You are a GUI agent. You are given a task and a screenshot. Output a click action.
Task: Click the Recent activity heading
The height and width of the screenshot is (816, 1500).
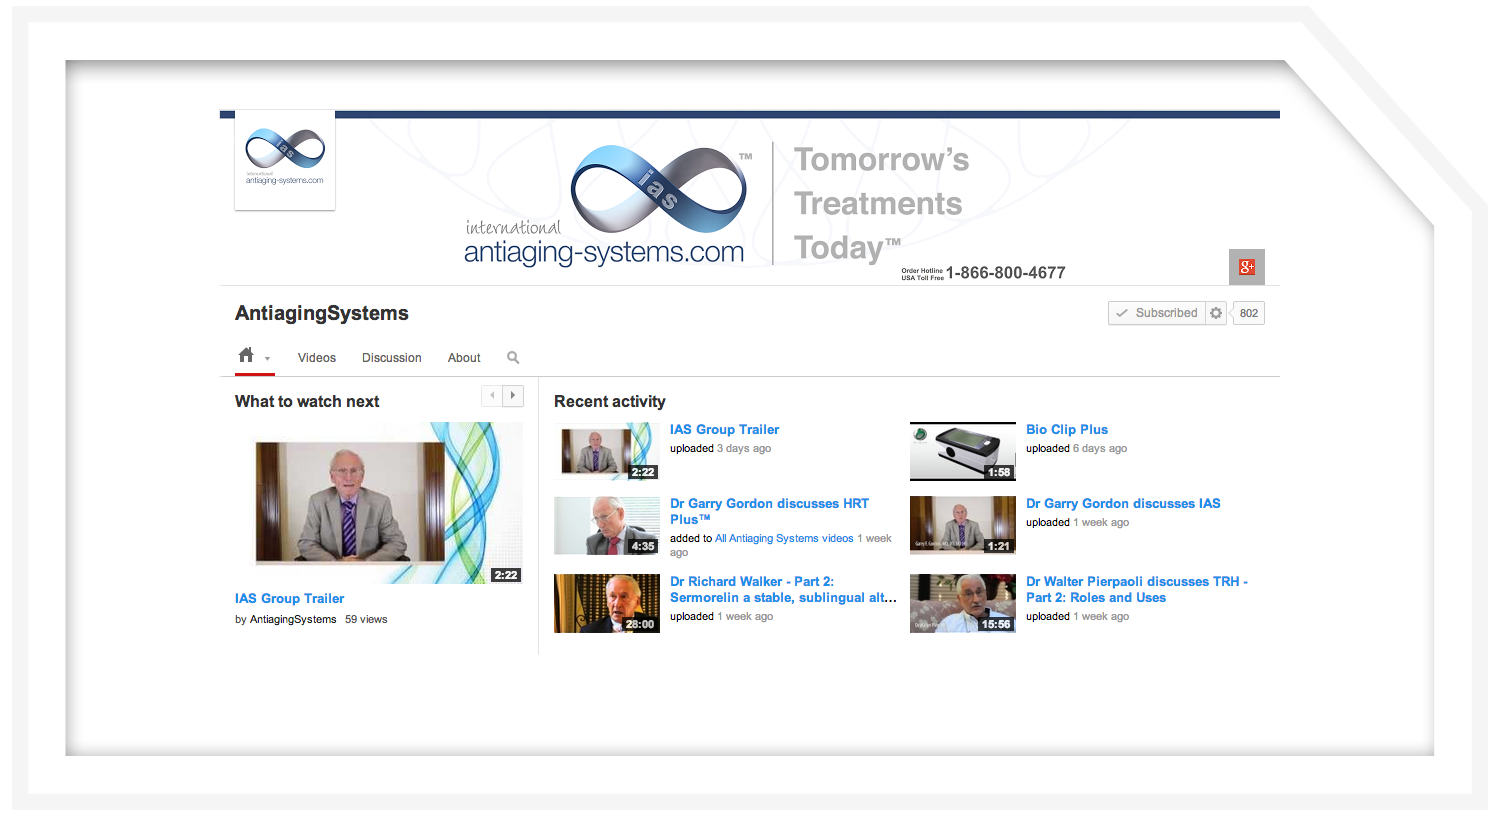tap(610, 401)
